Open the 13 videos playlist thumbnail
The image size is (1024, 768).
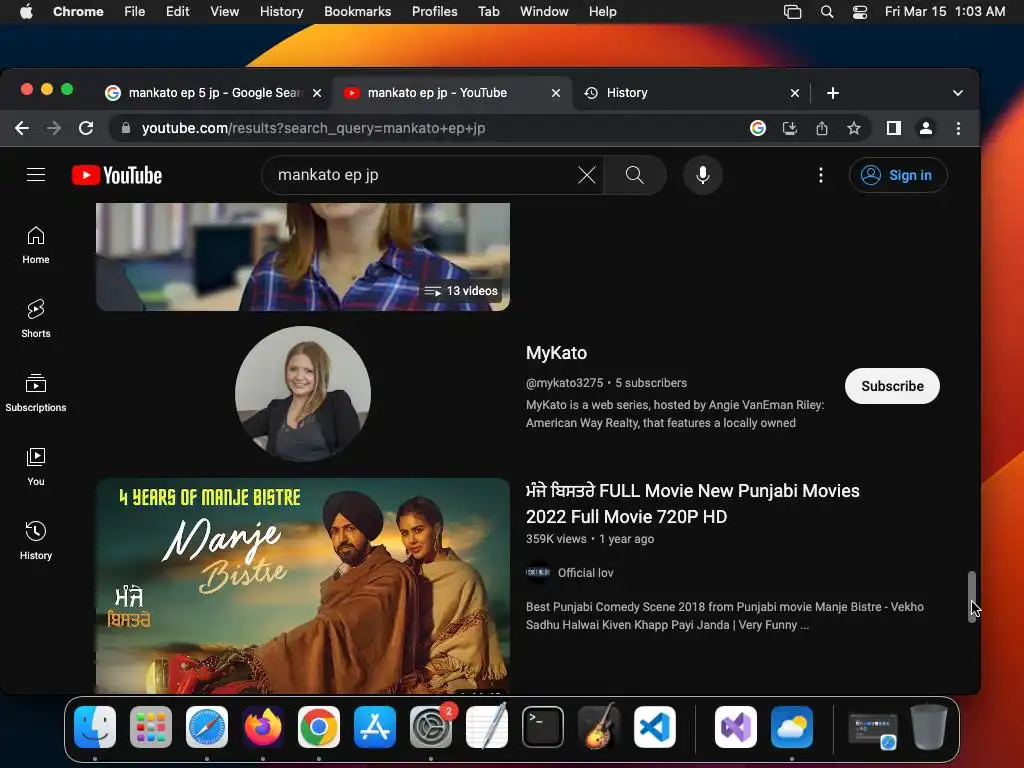pyautogui.click(x=303, y=257)
